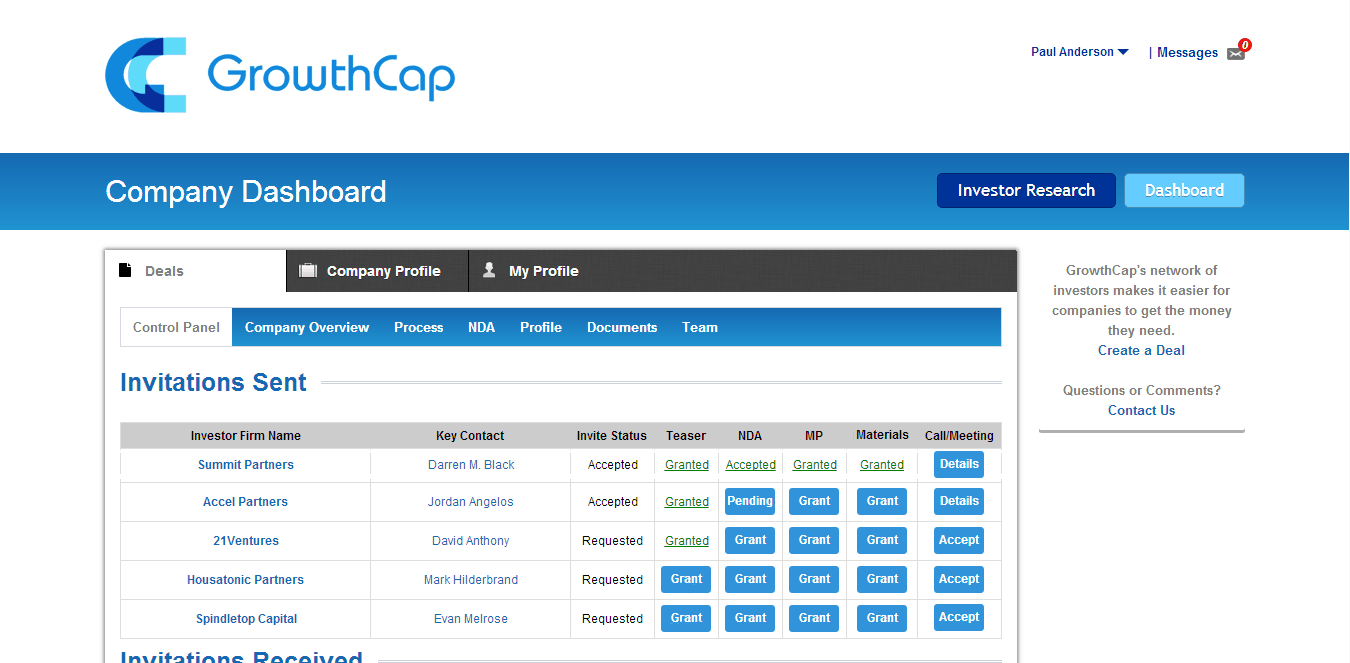1350x663 pixels.
Task: Click the Deals tab document icon
Action: pyautogui.click(x=125, y=270)
